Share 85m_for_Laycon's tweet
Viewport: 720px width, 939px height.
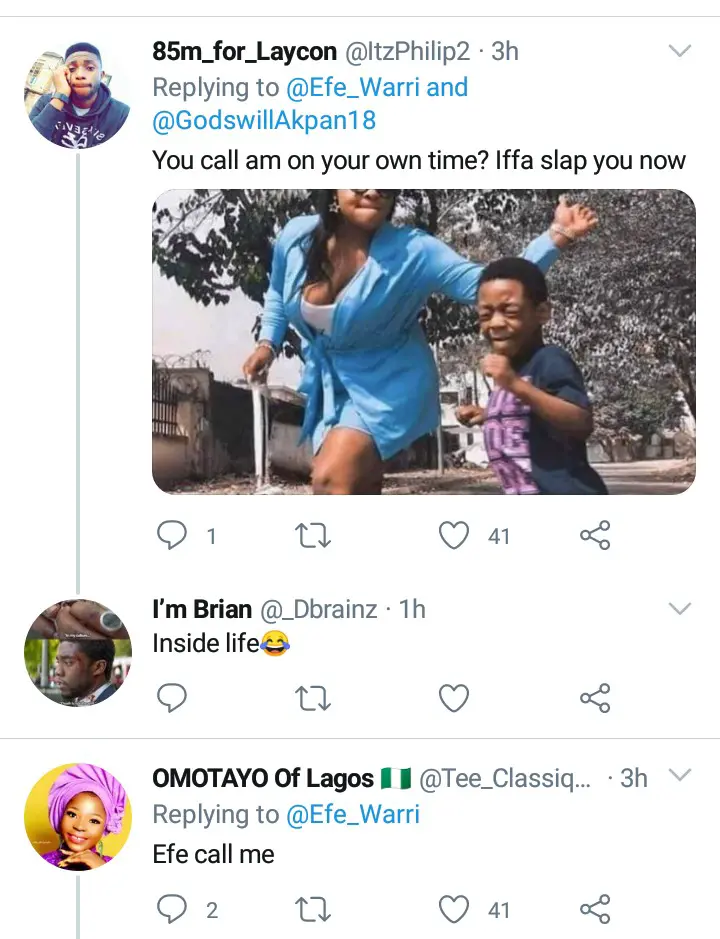[x=595, y=536]
